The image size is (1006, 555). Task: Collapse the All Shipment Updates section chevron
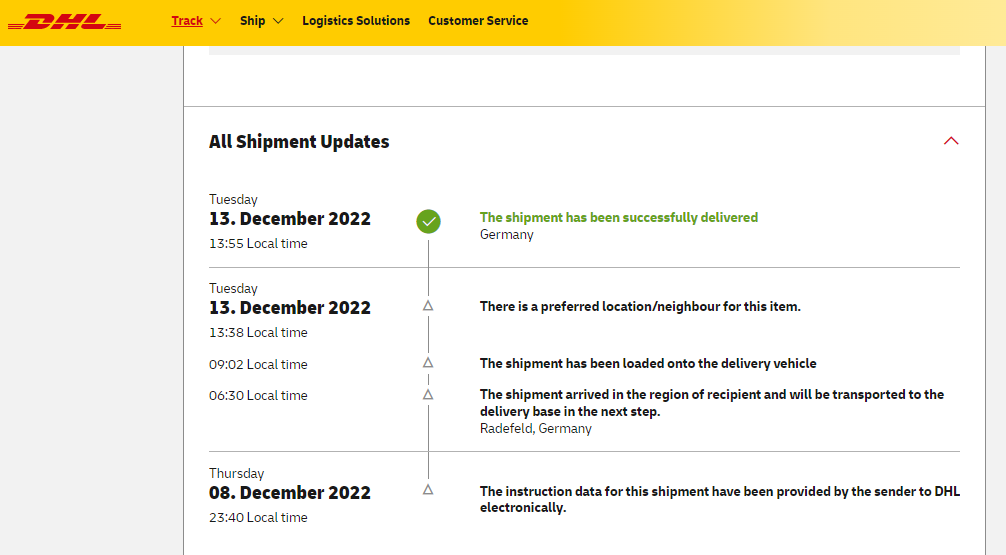click(x=951, y=141)
